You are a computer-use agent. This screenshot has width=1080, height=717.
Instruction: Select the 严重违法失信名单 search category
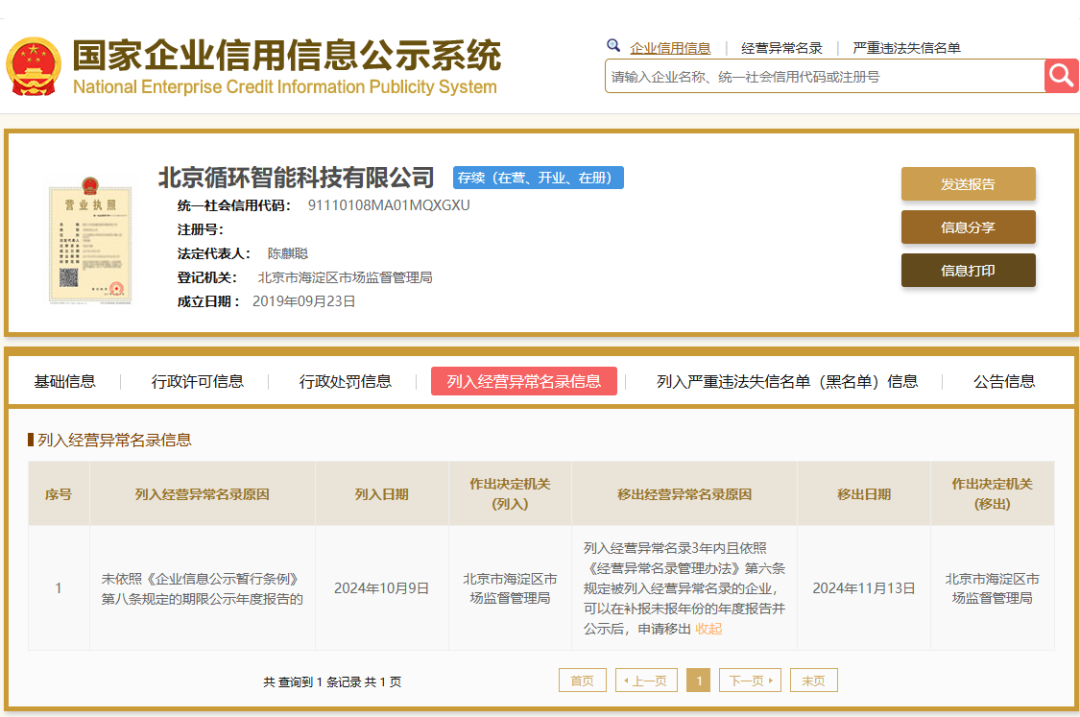(x=906, y=48)
